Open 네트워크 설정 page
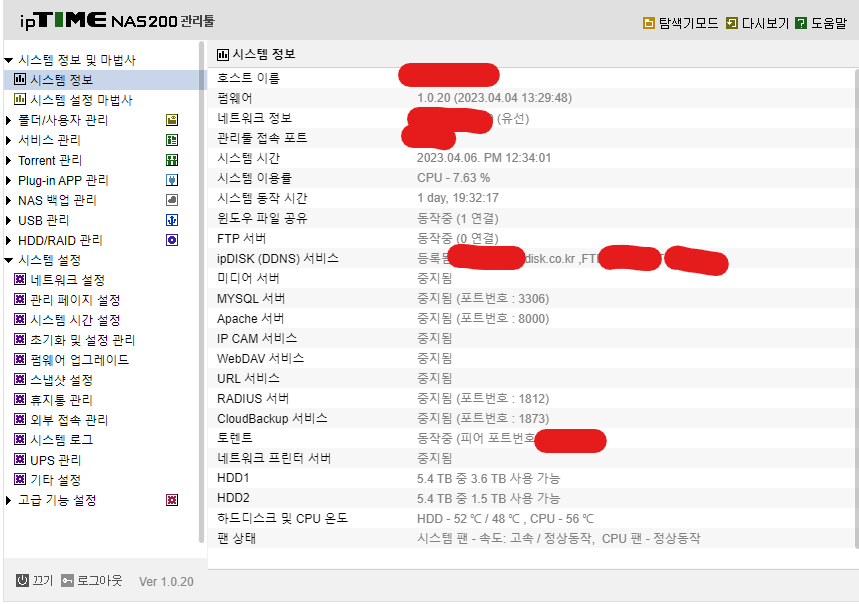859x604 pixels. tap(67, 280)
